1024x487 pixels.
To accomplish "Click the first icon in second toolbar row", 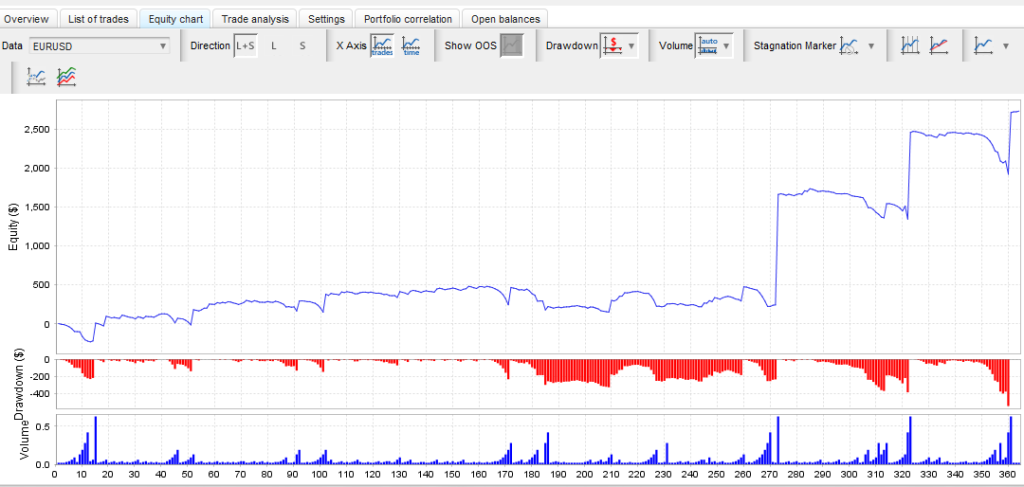I will pyautogui.click(x=37, y=76).
